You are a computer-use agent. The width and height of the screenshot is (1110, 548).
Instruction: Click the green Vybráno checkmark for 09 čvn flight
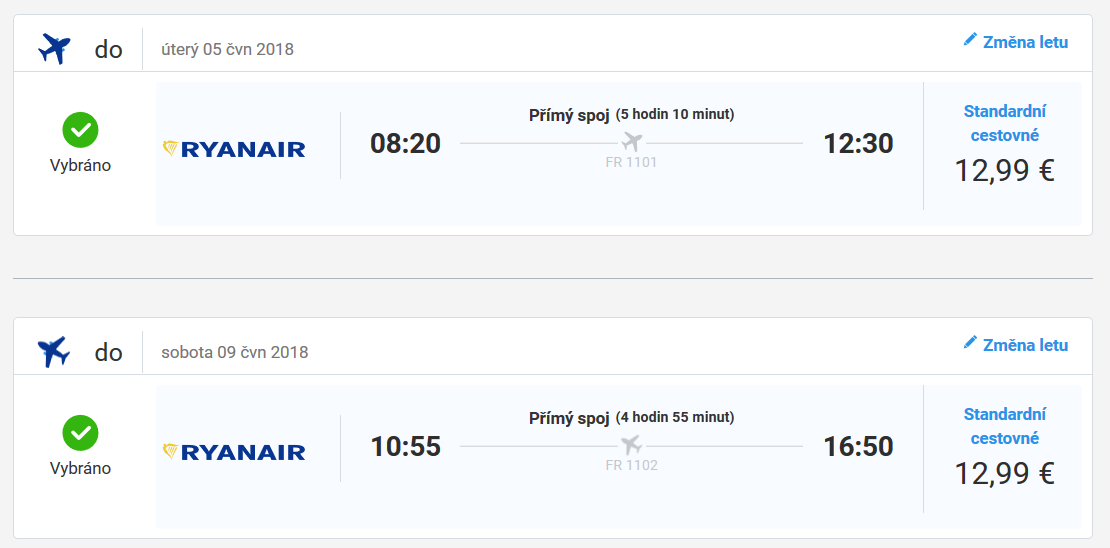(x=80, y=433)
